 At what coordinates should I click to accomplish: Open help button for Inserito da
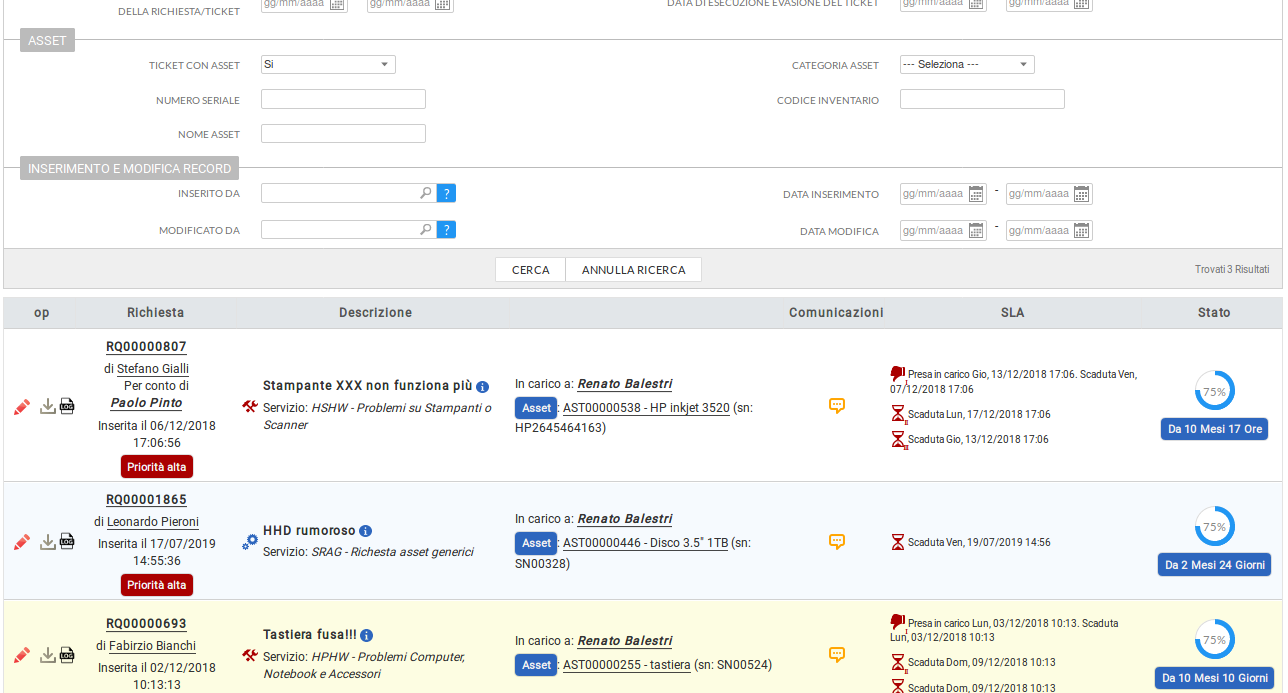447,193
